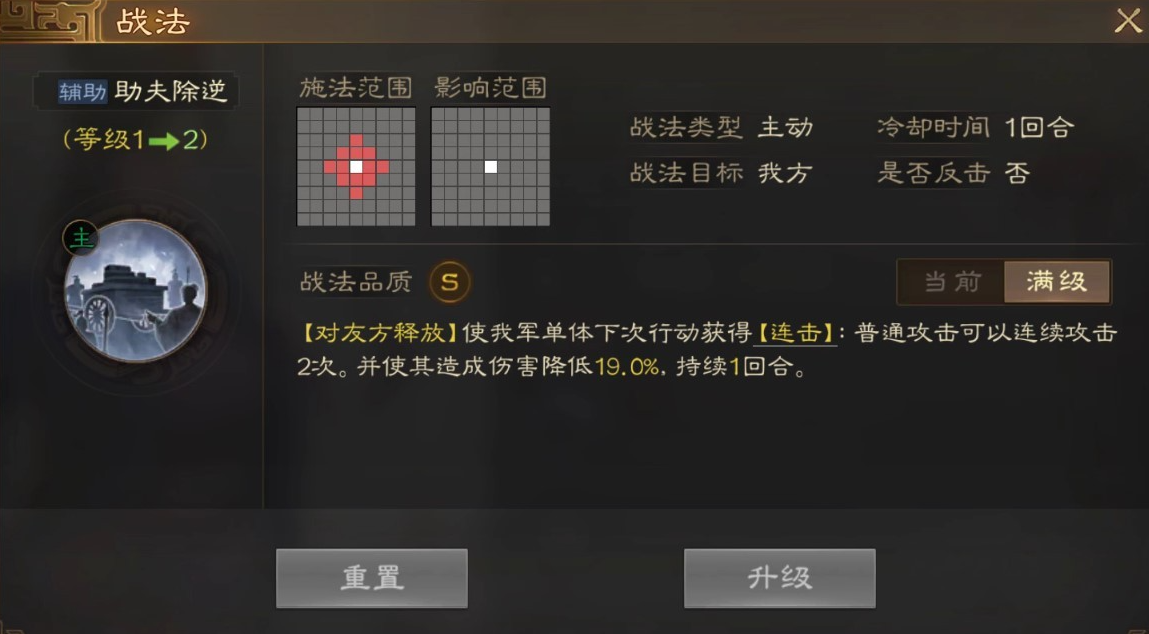Click white center cell in 施法范围 grid
The width and height of the screenshot is (1149, 634).
pyautogui.click(x=356, y=166)
